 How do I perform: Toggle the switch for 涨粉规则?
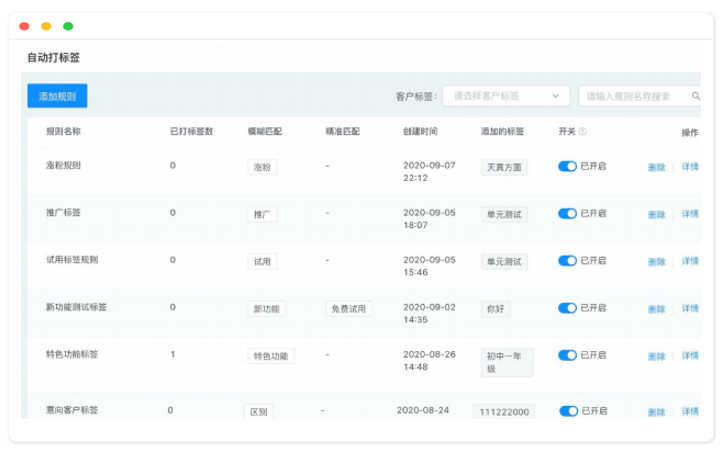point(567,166)
